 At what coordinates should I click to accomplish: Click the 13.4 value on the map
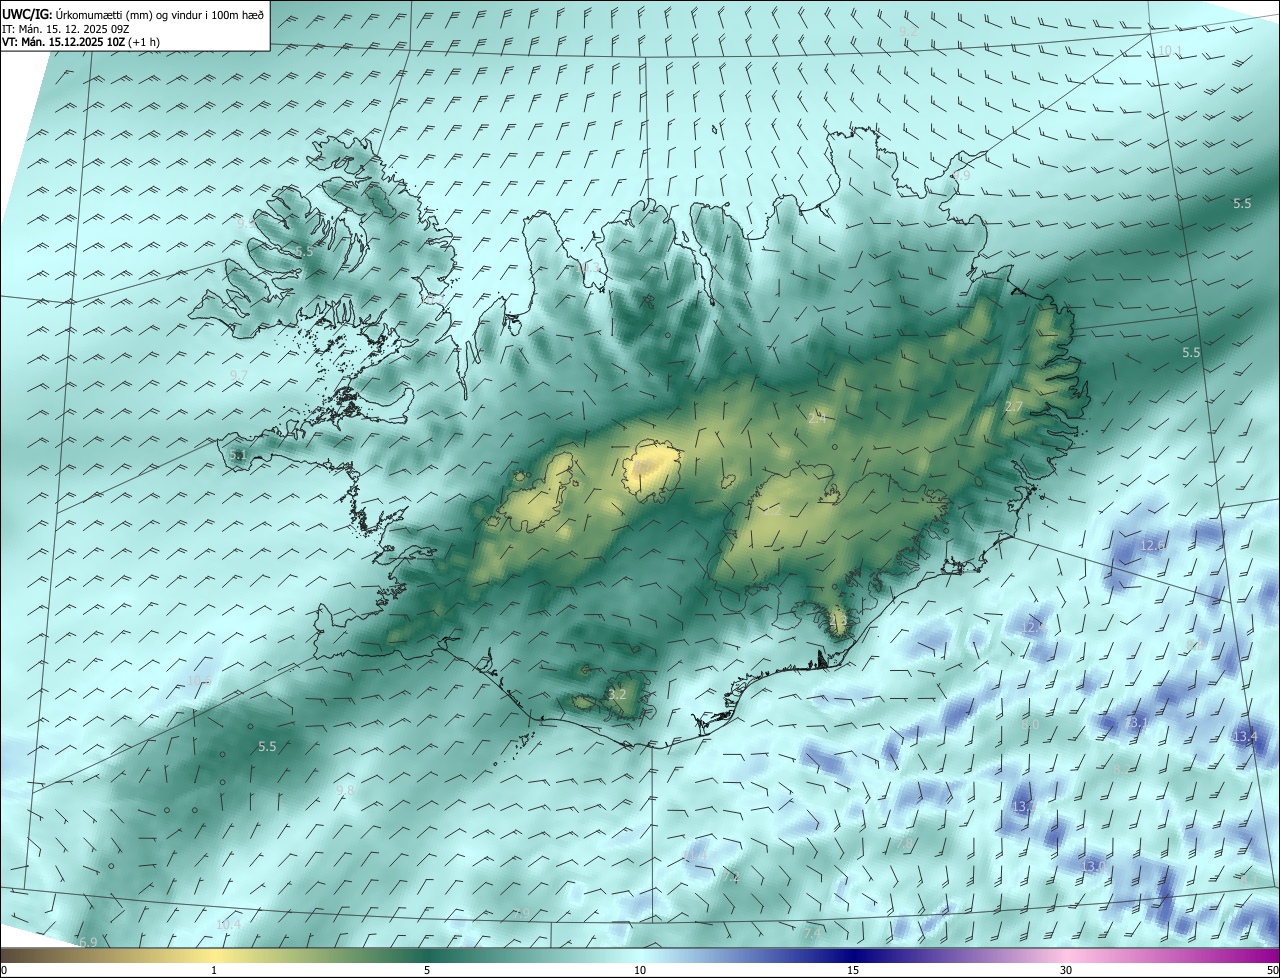[1245, 736]
